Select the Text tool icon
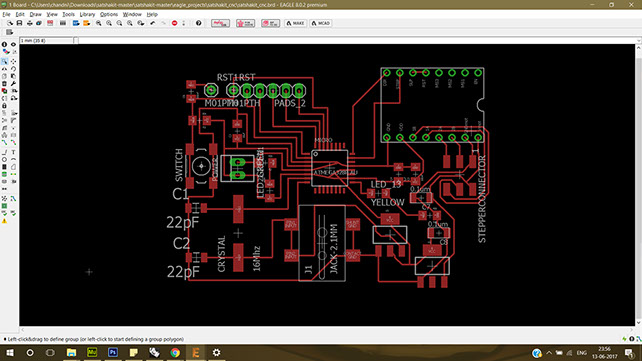Image resolution: width=642 pixels, height=361 pixels. tap(14, 152)
